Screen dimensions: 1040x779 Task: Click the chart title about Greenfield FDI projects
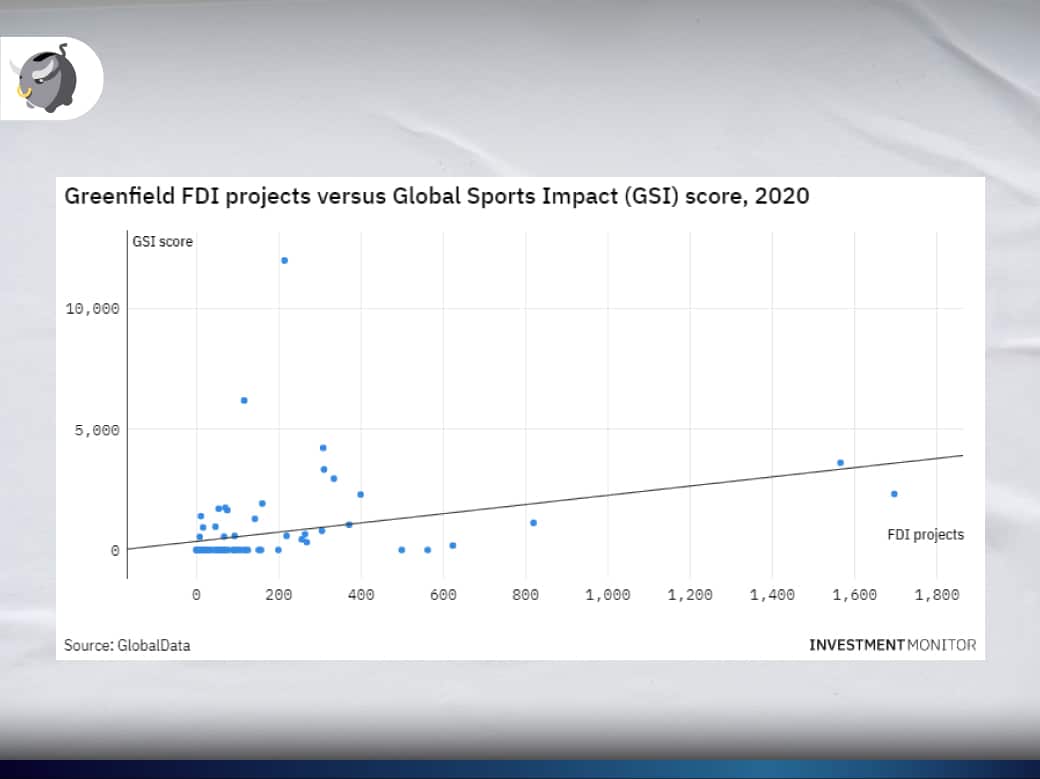click(436, 196)
